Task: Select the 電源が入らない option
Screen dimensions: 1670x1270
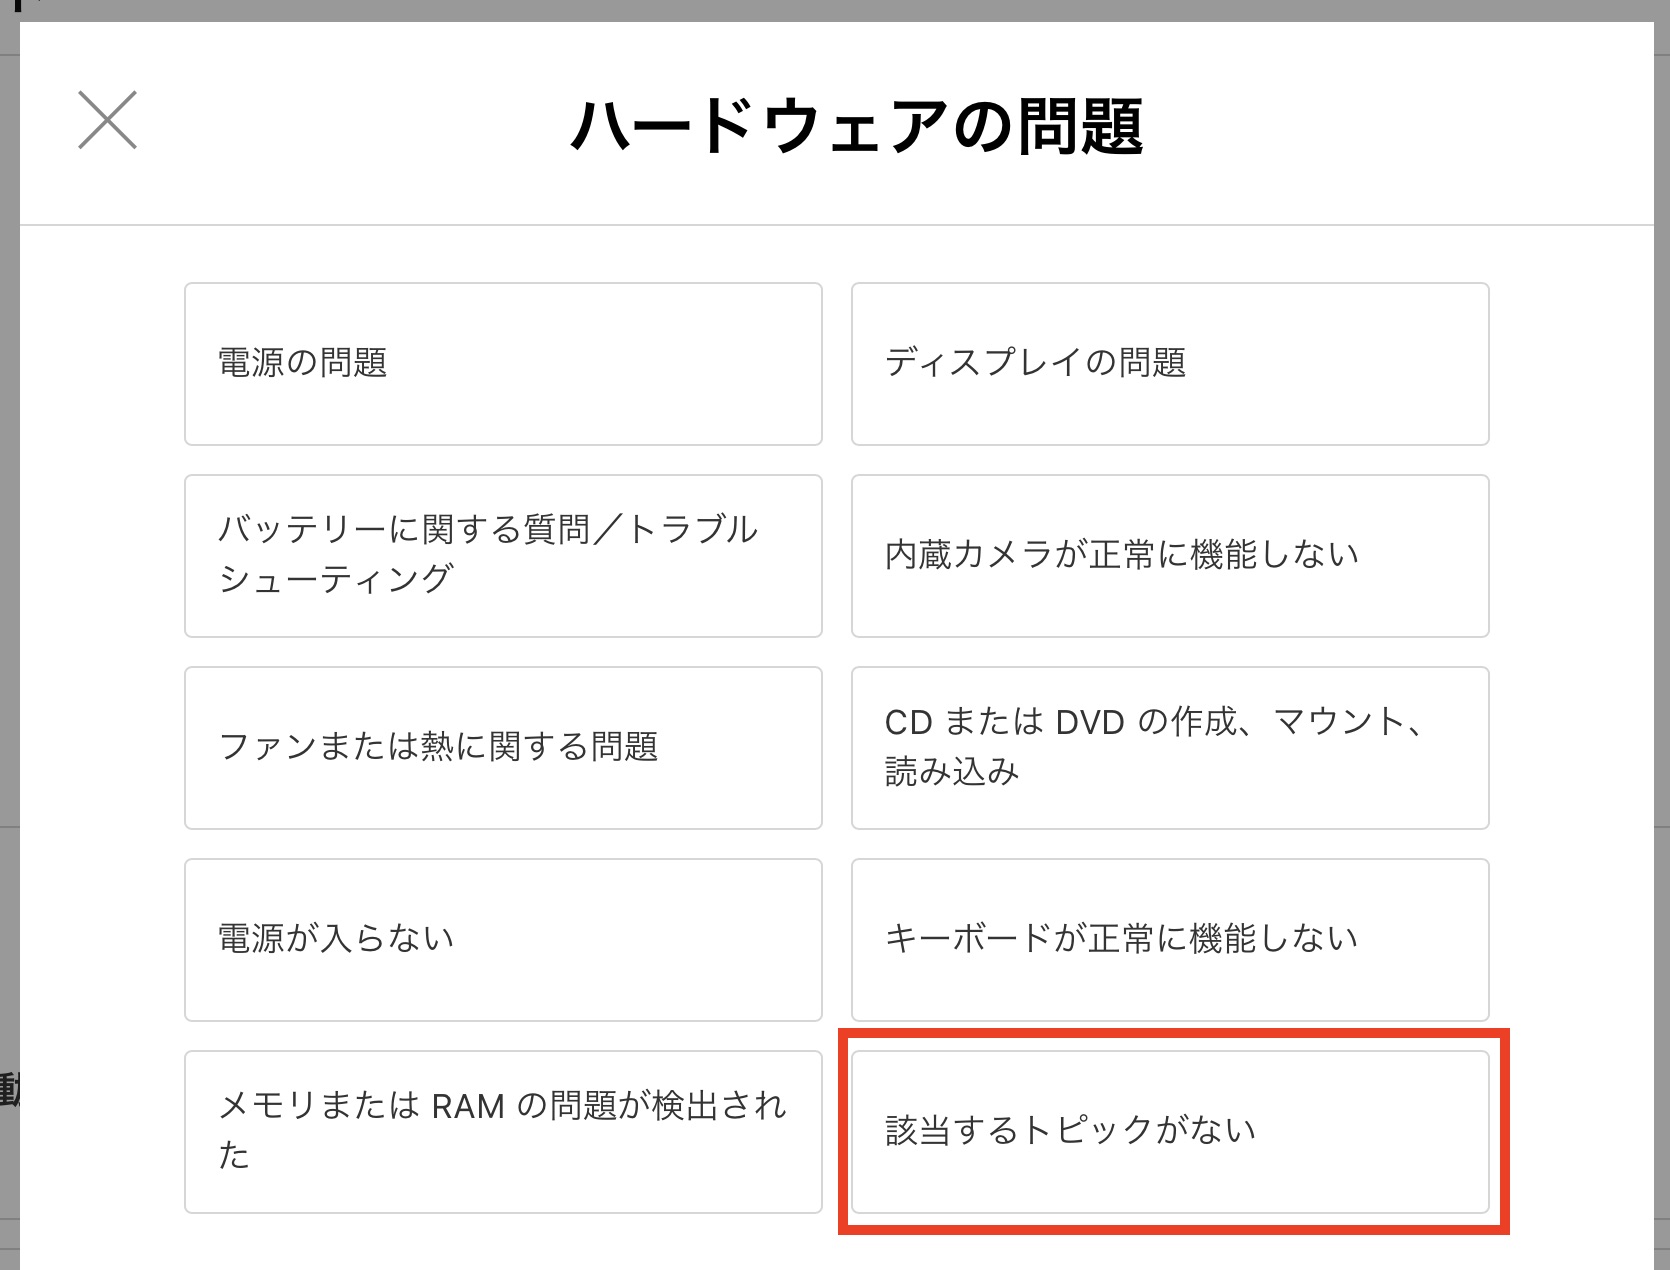Action: point(503,940)
